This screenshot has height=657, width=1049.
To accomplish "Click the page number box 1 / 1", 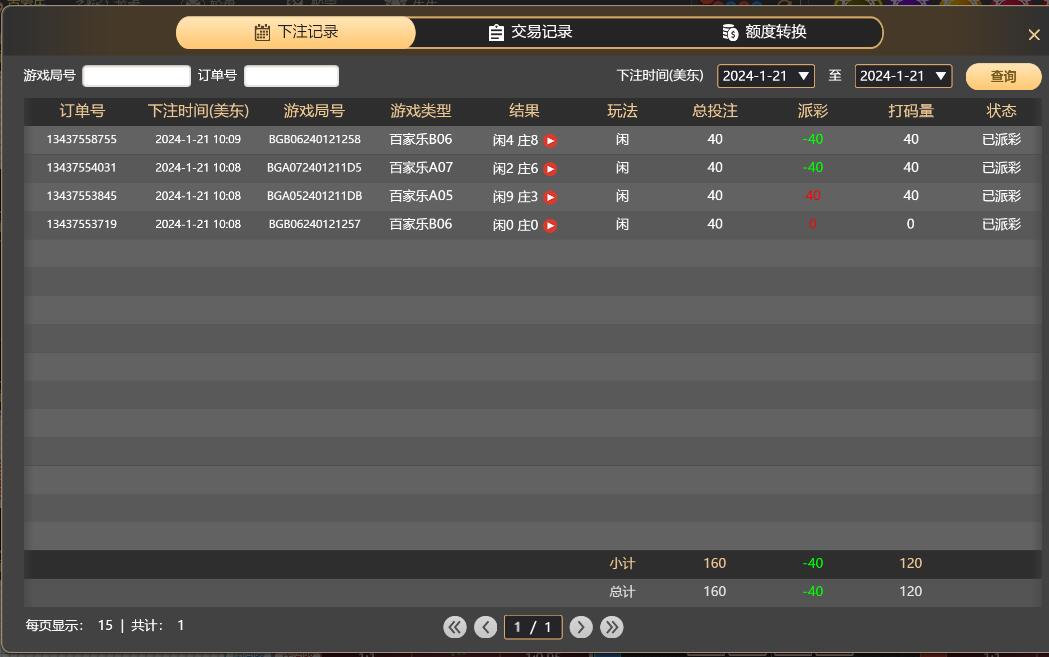I will [533, 627].
